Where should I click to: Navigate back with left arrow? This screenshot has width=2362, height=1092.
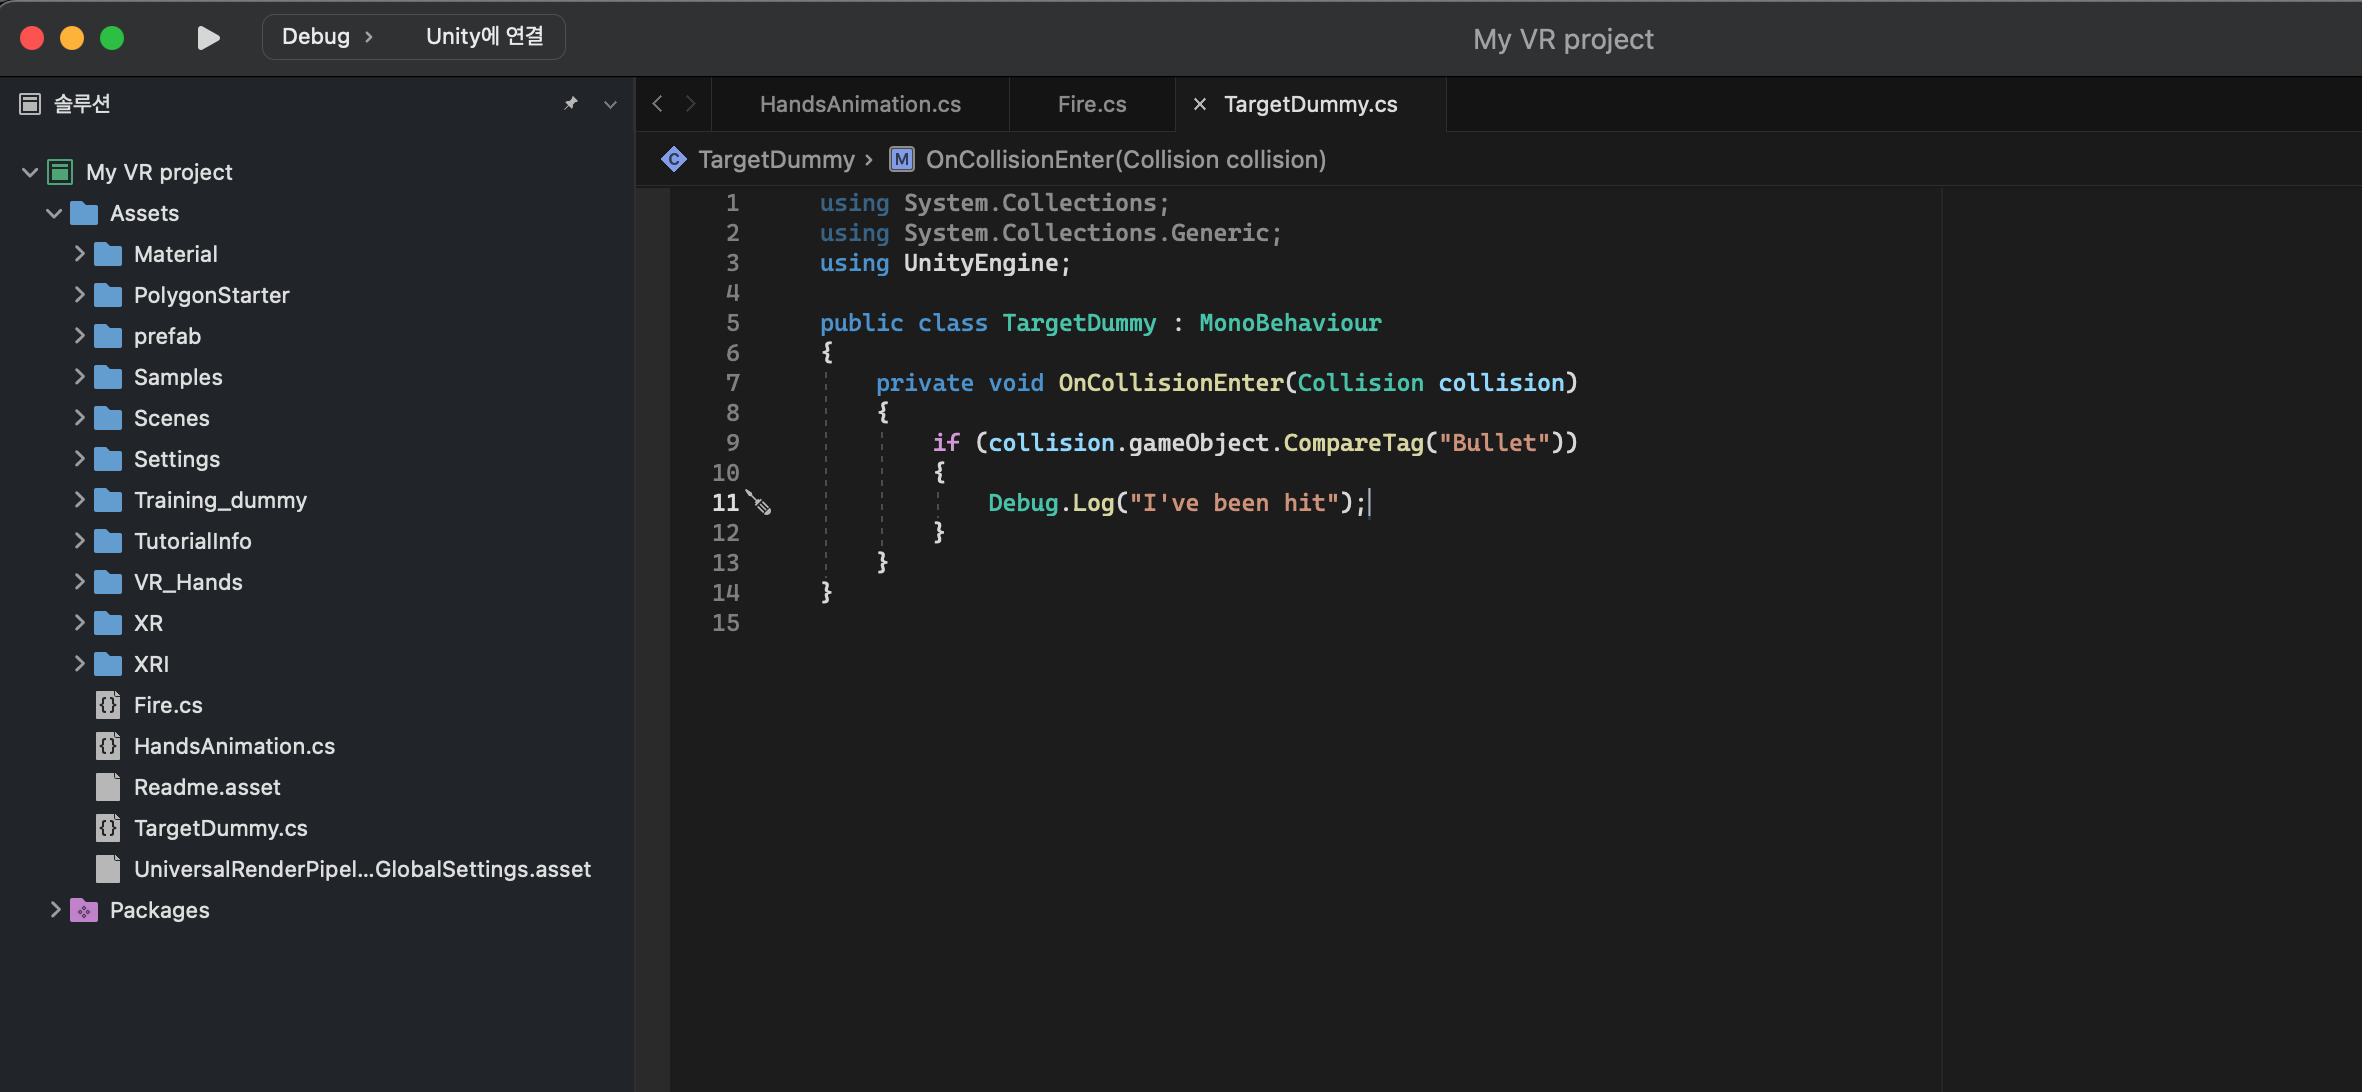pos(657,104)
